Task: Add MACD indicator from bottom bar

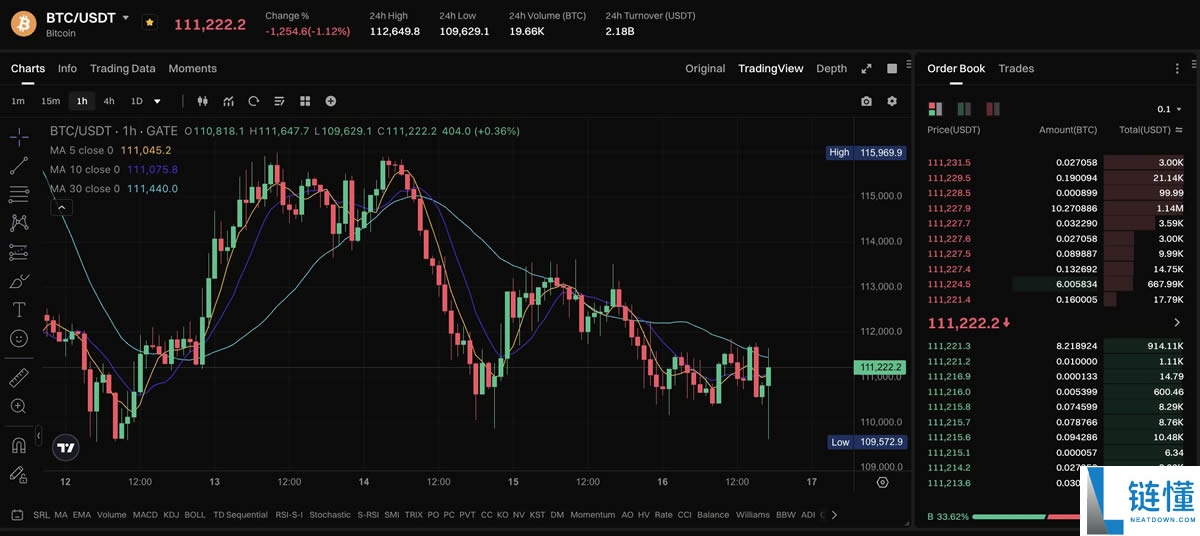Action: [146, 515]
